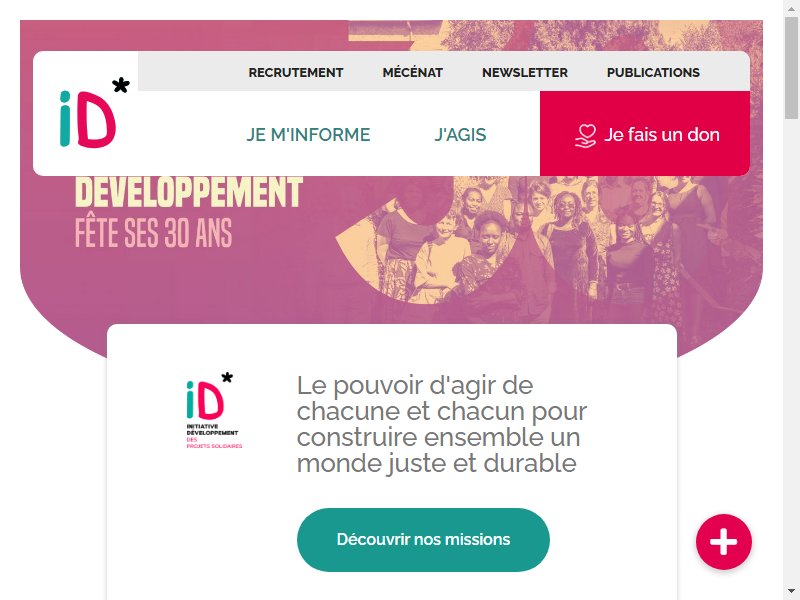Click the heart-in-hand donation icon

pyautogui.click(x=585, y=136)
